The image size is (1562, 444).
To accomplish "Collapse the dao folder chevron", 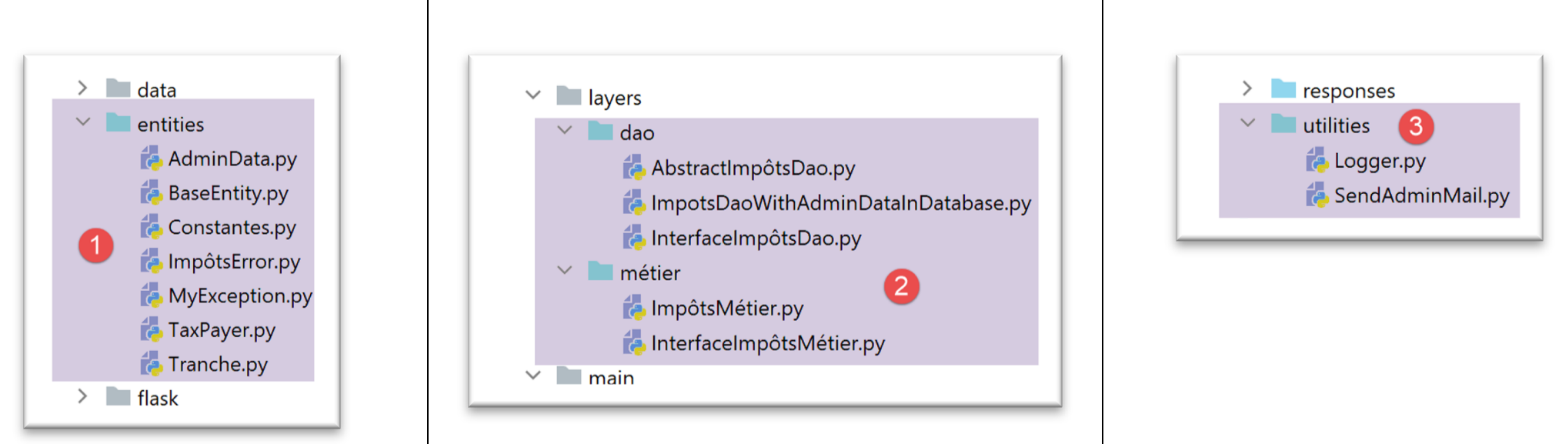I will click(x=563, y=130).
